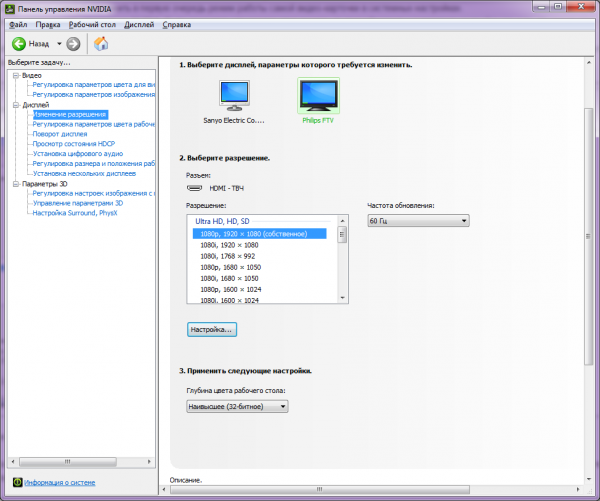Viewport: 600px width, 501px height.
Task: Click the Назад button label
Action: (x=39, y=44)
